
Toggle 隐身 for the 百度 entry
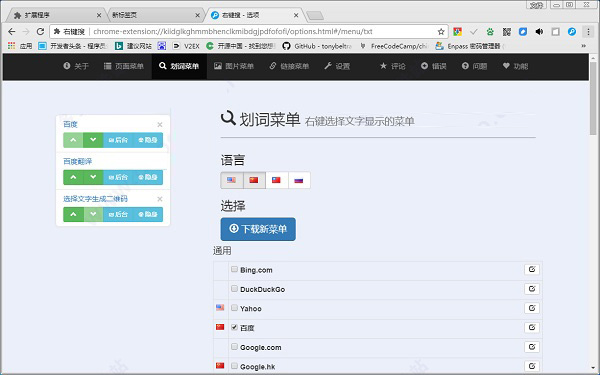148,140
